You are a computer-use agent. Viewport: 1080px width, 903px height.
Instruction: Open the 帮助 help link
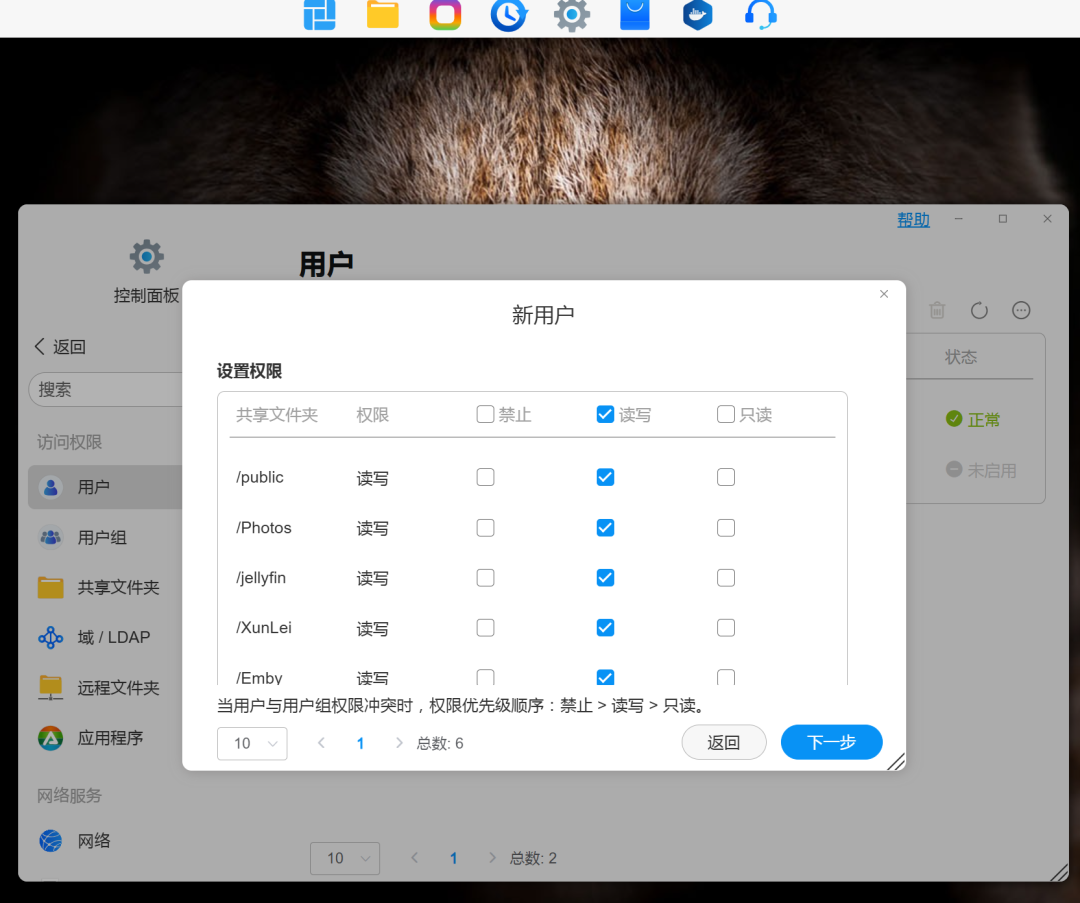point(913,220)
